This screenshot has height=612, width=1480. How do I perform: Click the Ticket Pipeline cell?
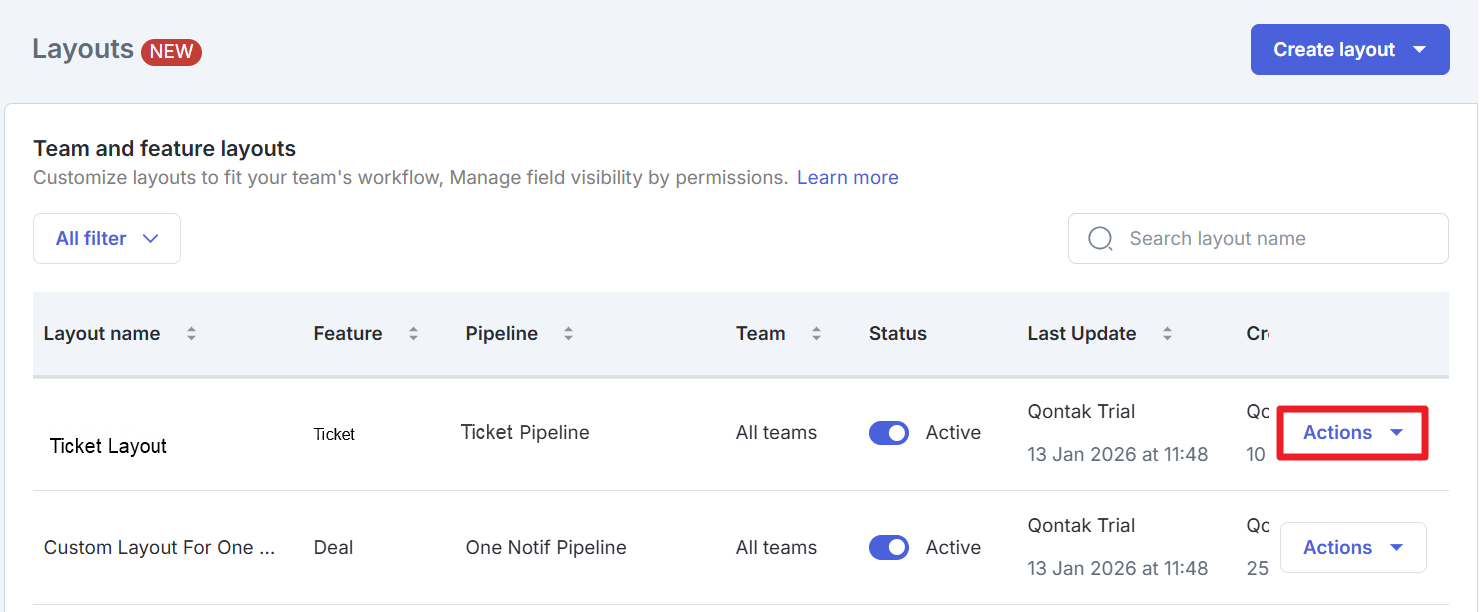pyautogui.click(x=525, y=433)
